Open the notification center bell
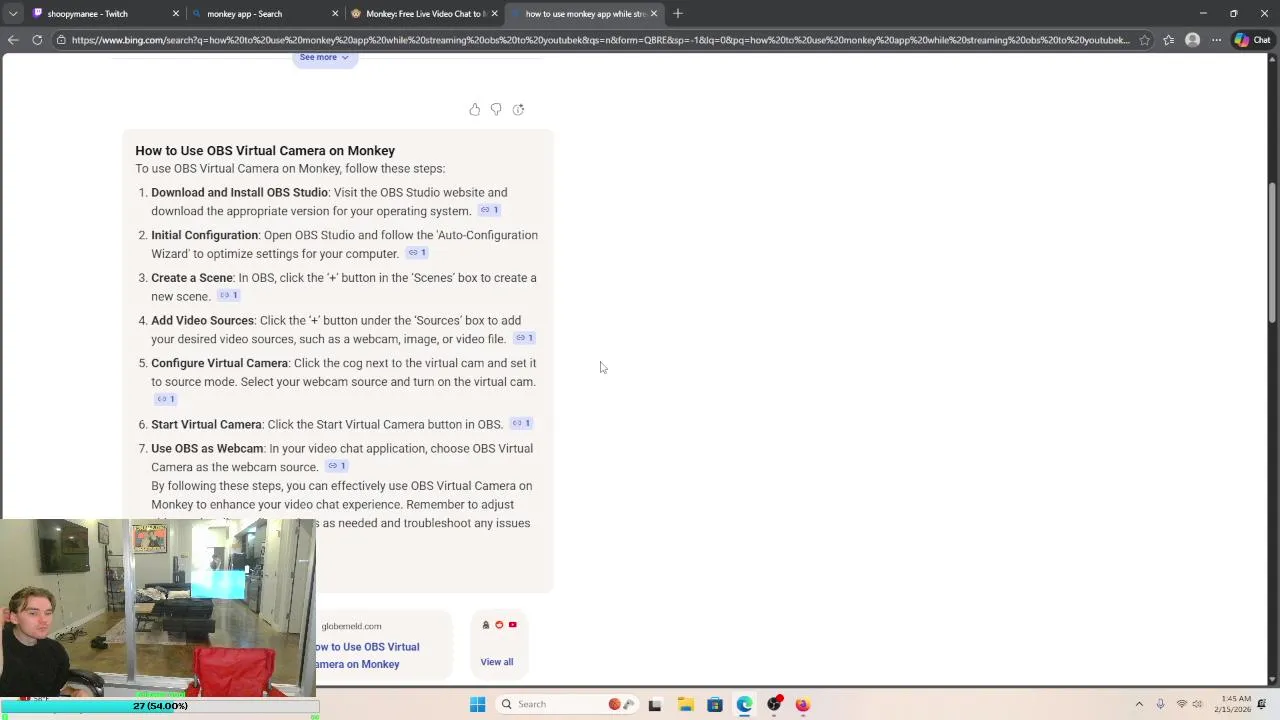The height and width of the screenshot is (720, 1280). tap(1262, 704)
